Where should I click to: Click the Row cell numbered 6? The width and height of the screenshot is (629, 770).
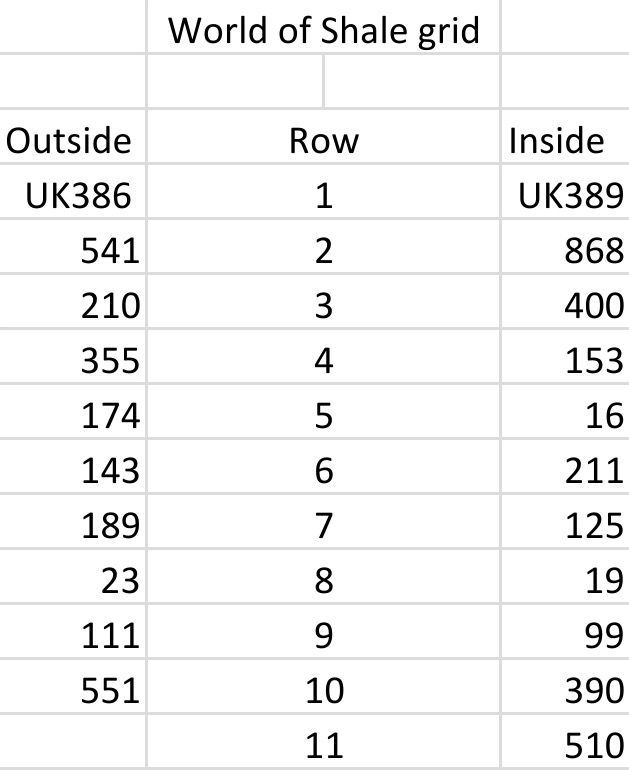coord(324,466)
